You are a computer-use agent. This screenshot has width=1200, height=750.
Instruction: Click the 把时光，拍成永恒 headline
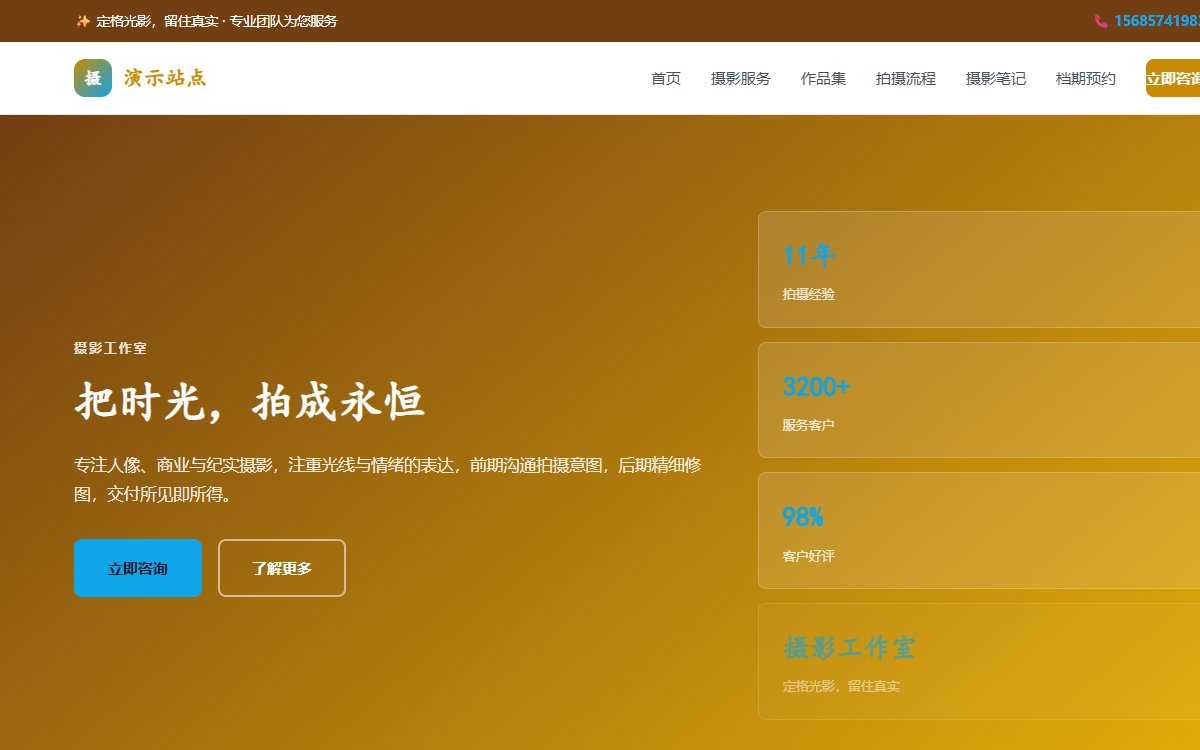[250, 402]
